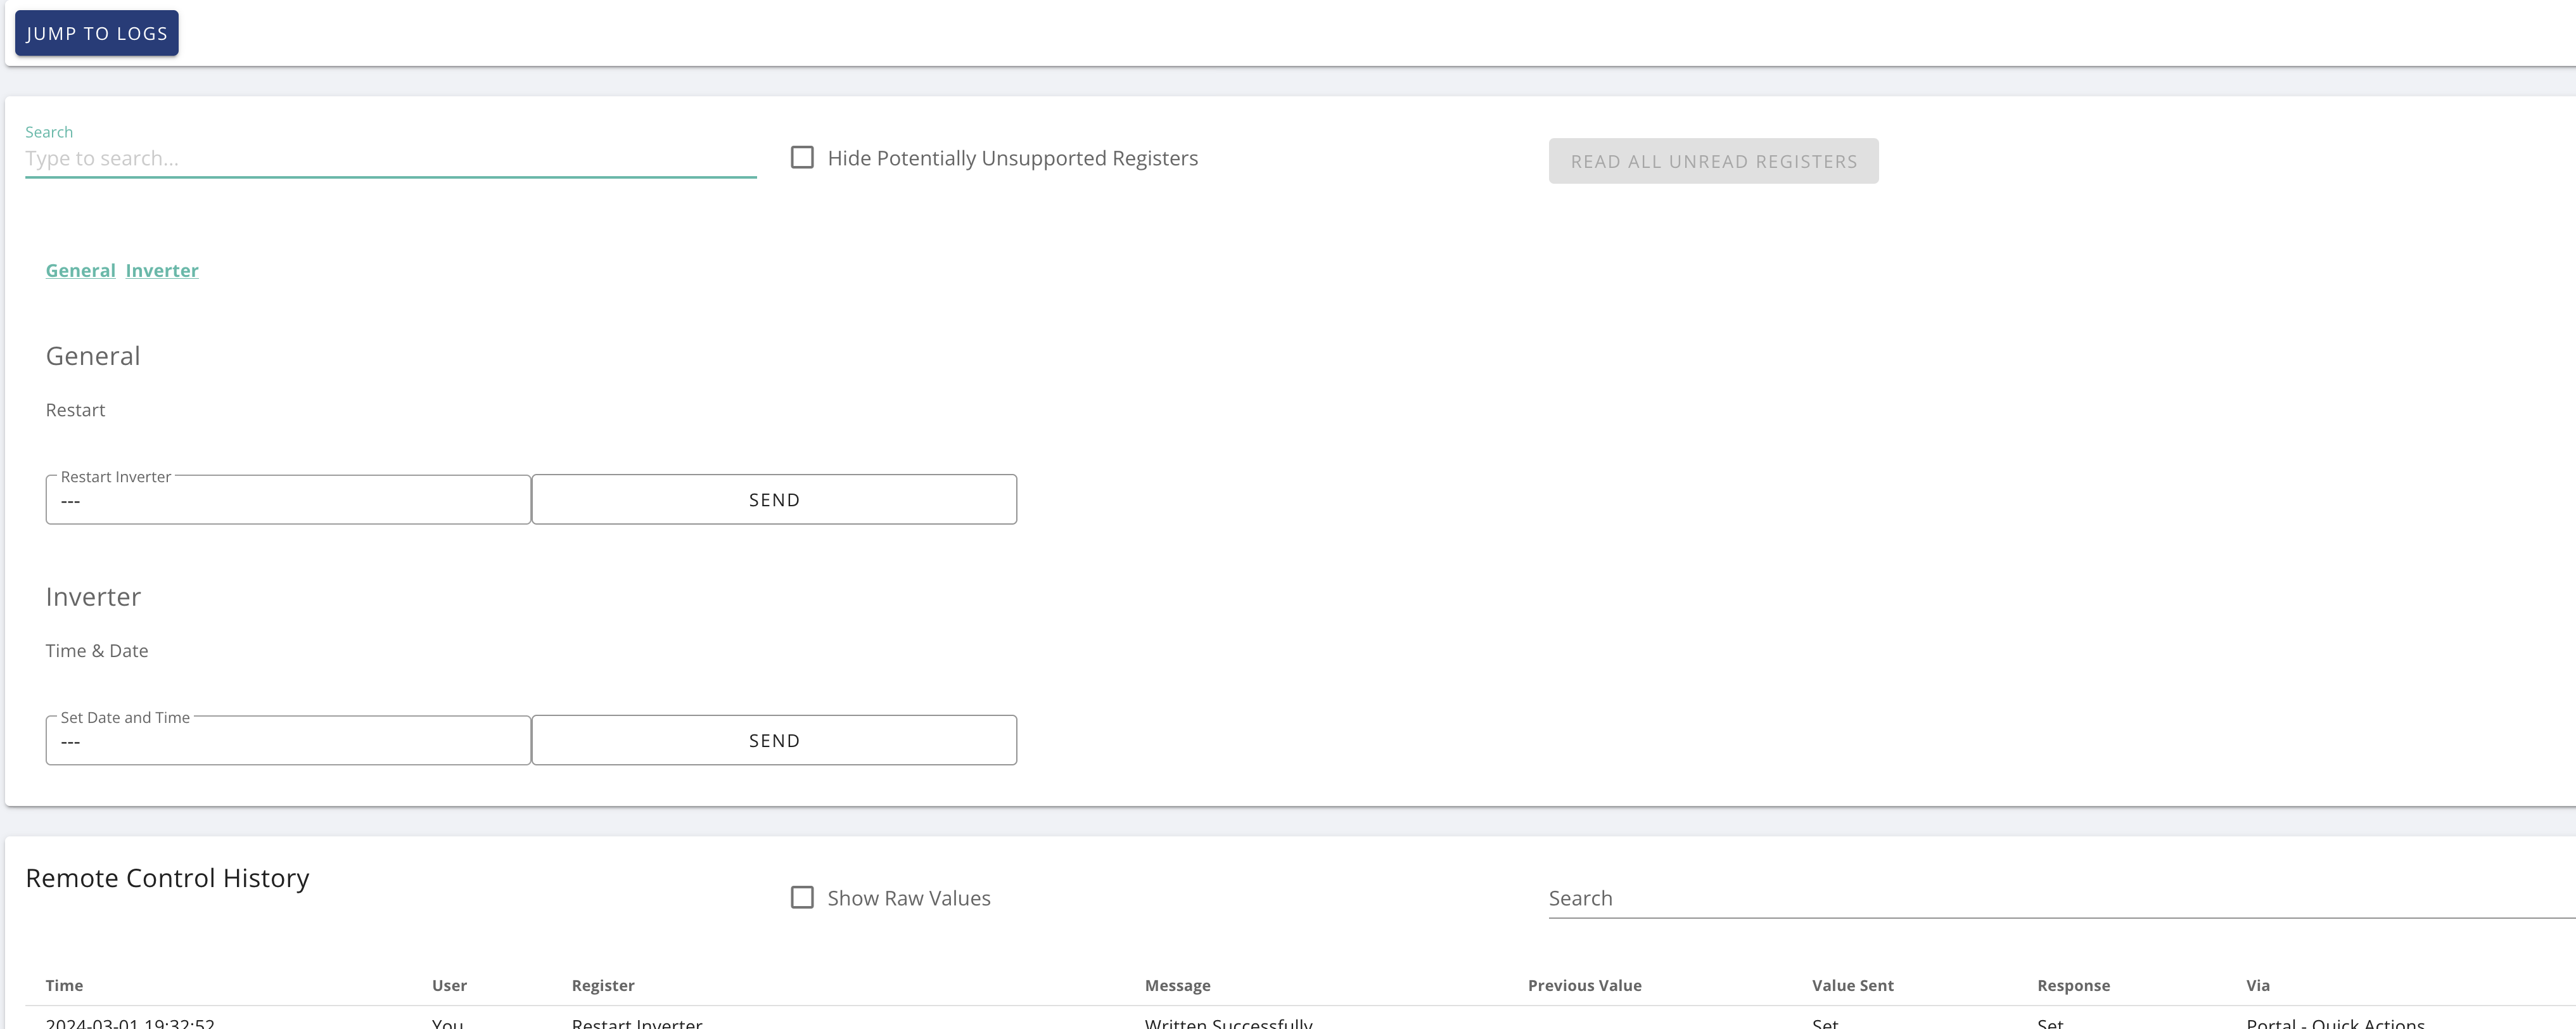Send the Restart Inverter command
The height and width of the screenshot is (1029, 2576).
[x=774, y=499]
